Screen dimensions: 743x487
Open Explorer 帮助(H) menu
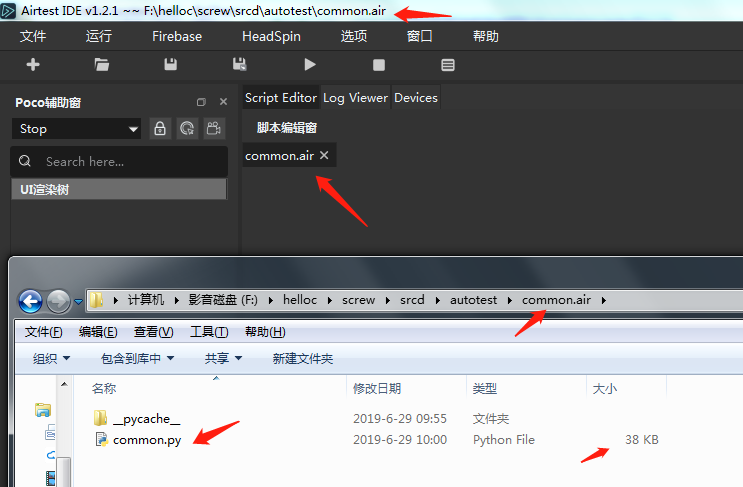(265, 332)
